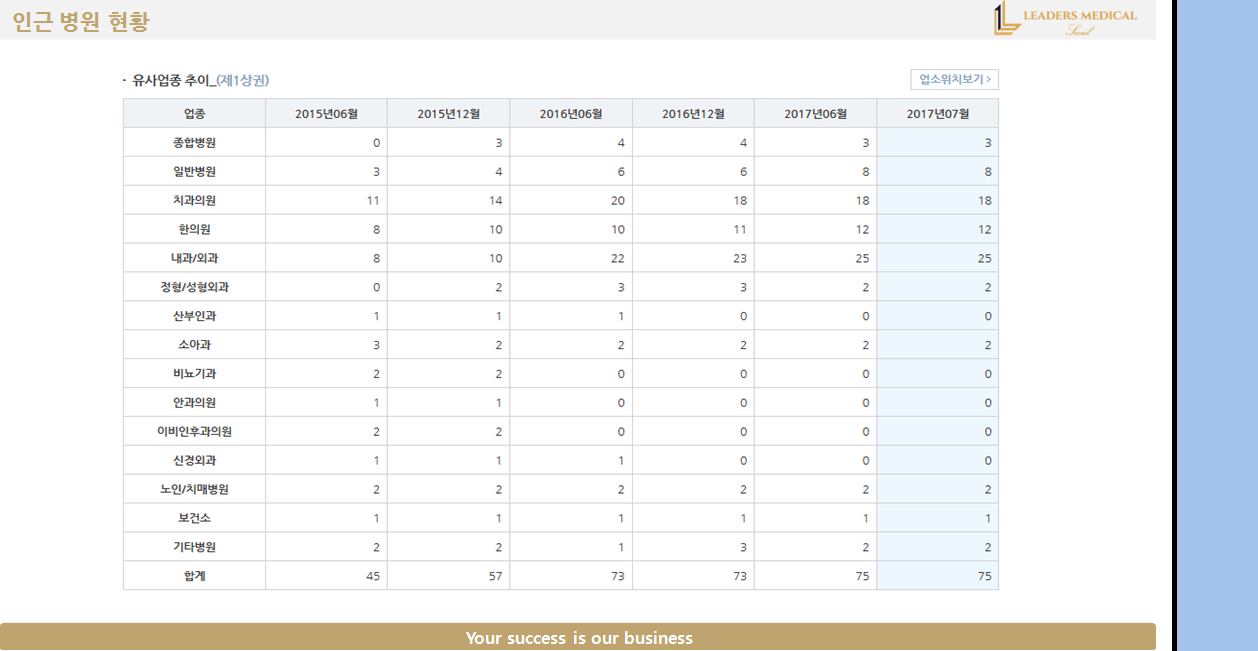Click 치과의원 value 20 for 2016년06월
The width and height of the screenshot is (1258, 651).
(617, 201)
